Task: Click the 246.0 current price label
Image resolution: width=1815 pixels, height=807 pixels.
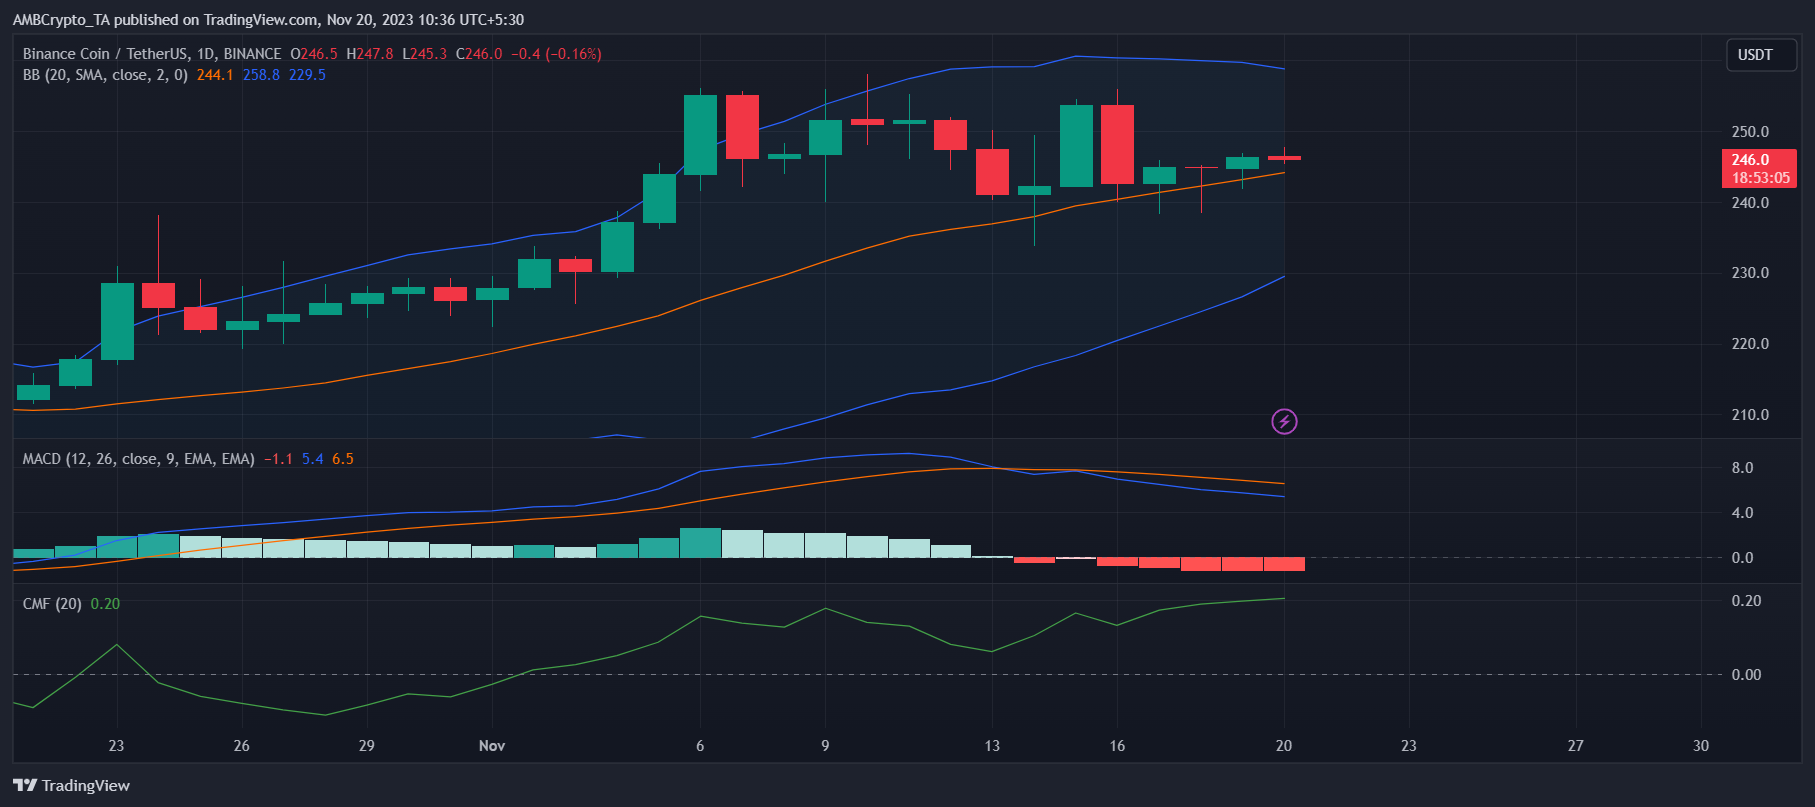Action: (x=1759, y=168)
